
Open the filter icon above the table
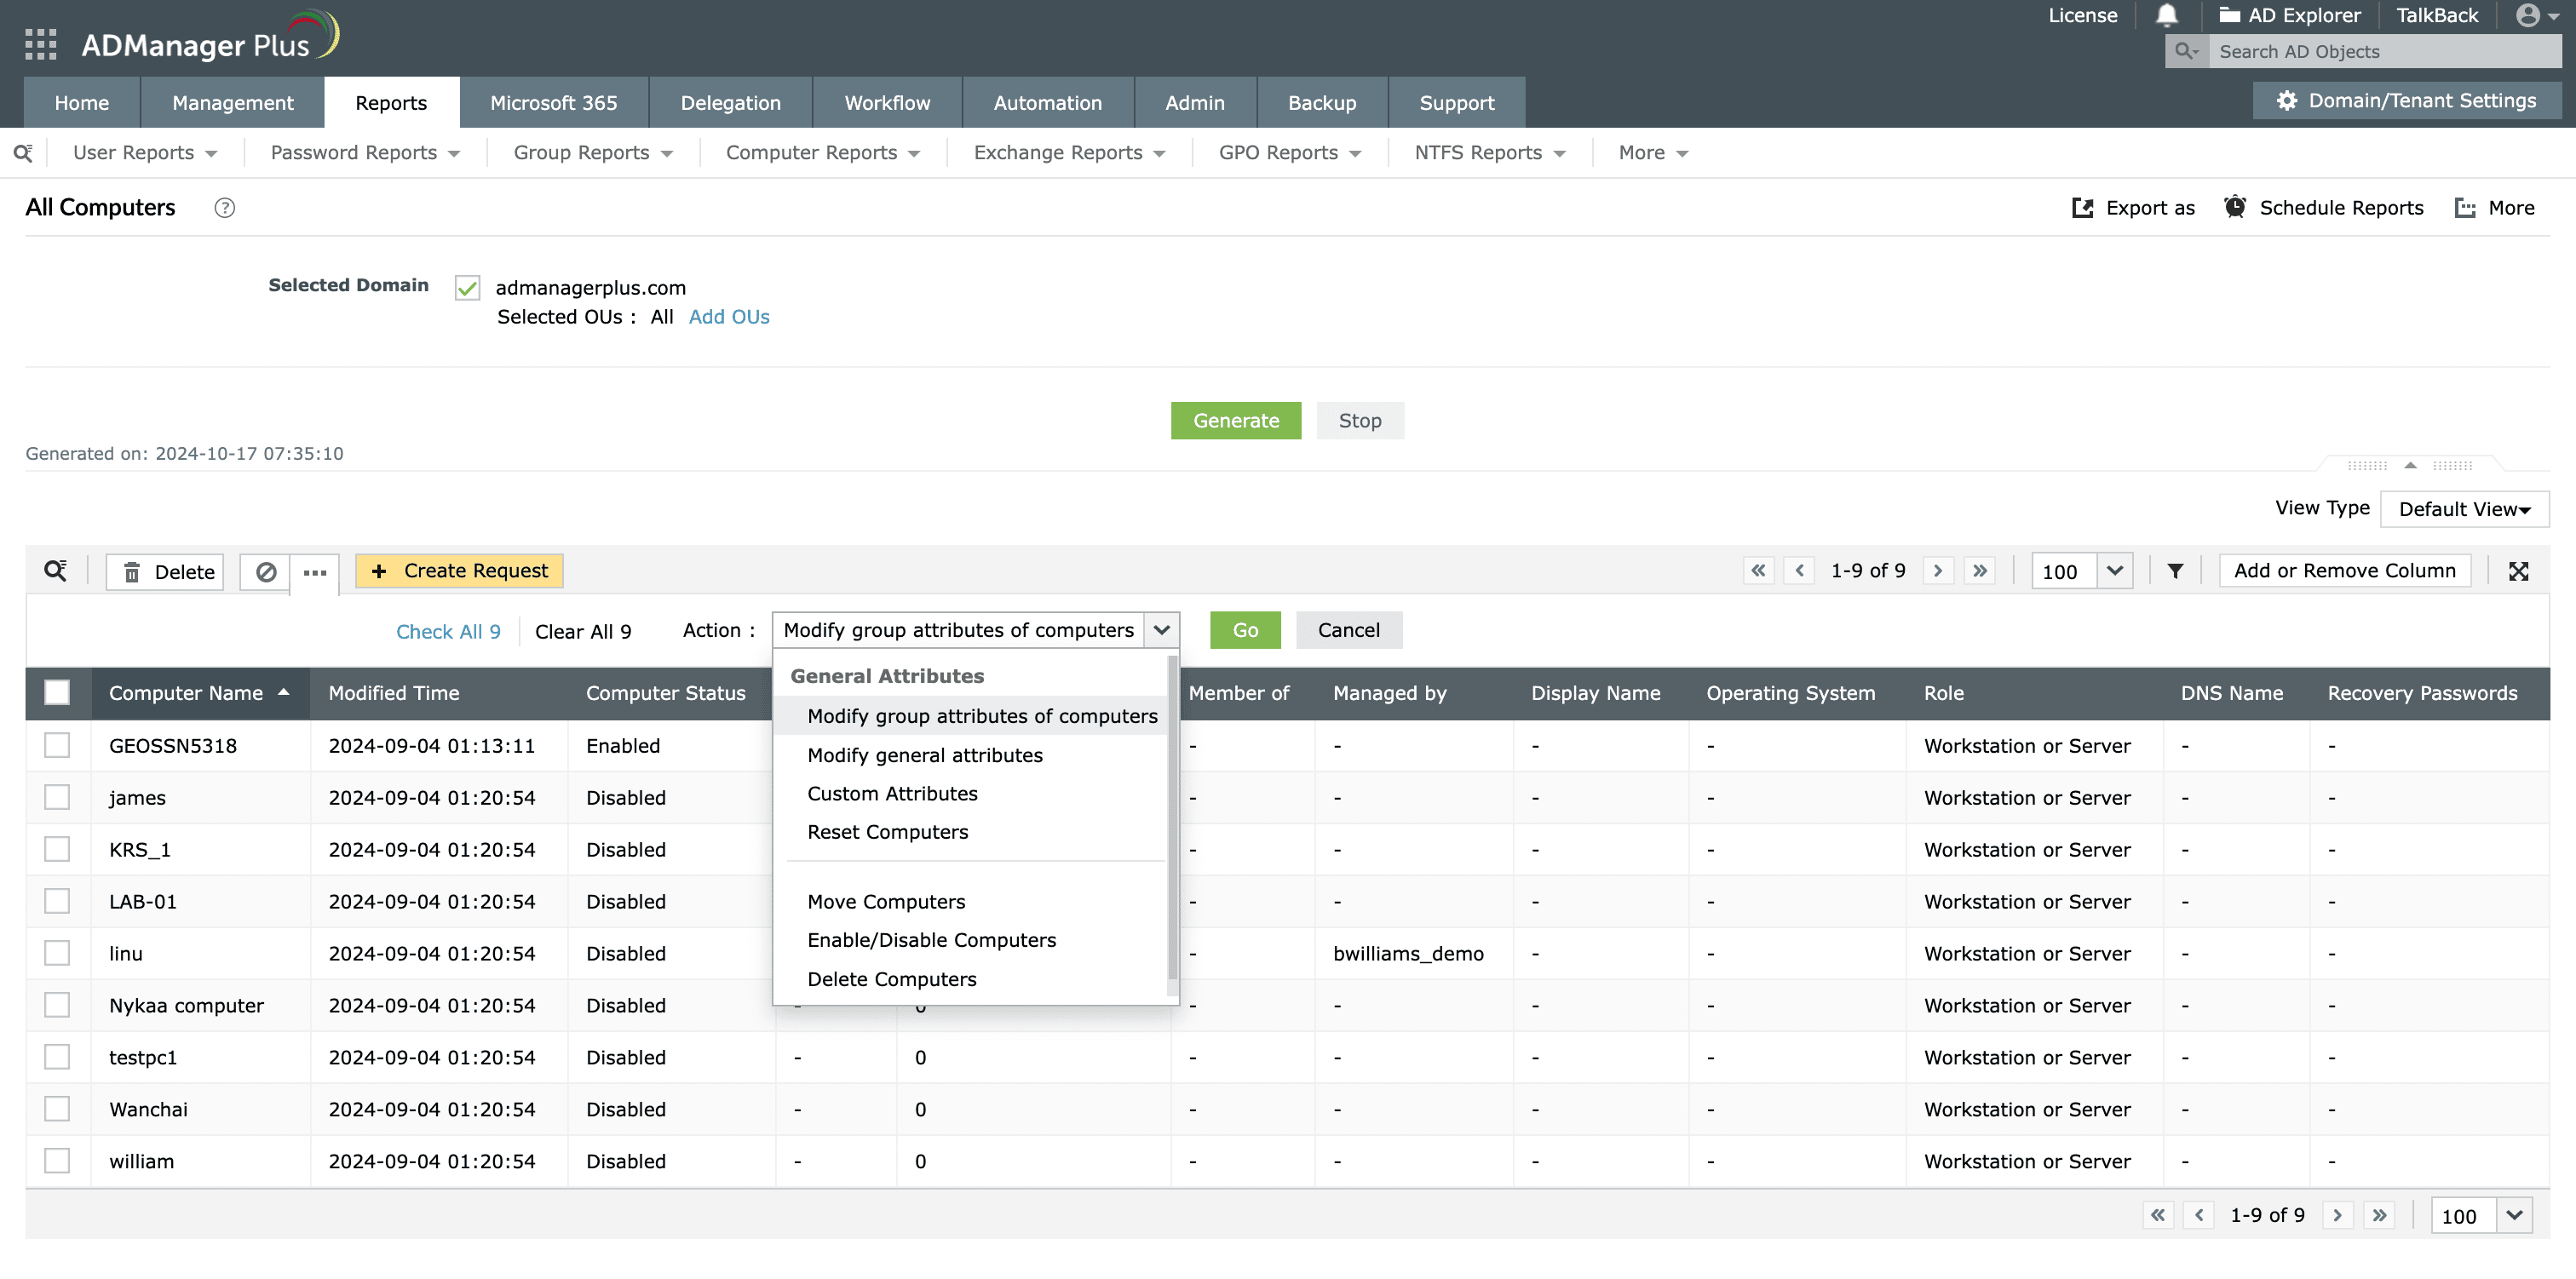2175,570
